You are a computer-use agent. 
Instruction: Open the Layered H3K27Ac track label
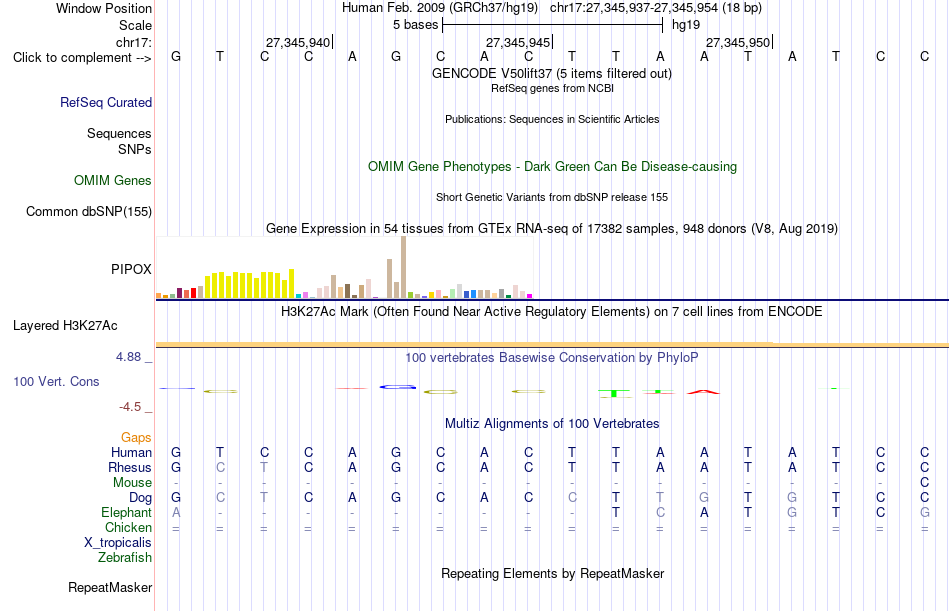(65, 326)
